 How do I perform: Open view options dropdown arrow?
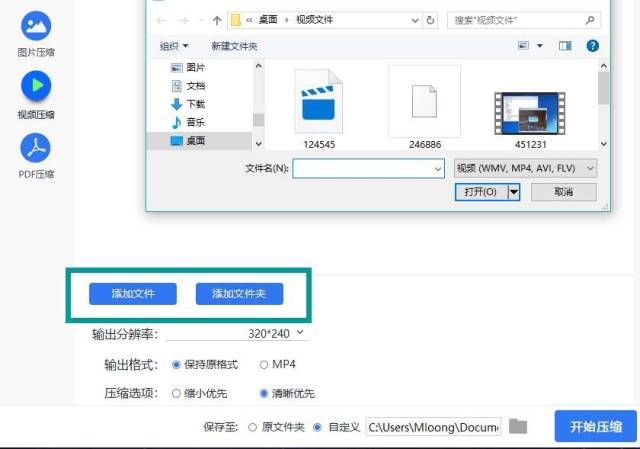[540, 46]
